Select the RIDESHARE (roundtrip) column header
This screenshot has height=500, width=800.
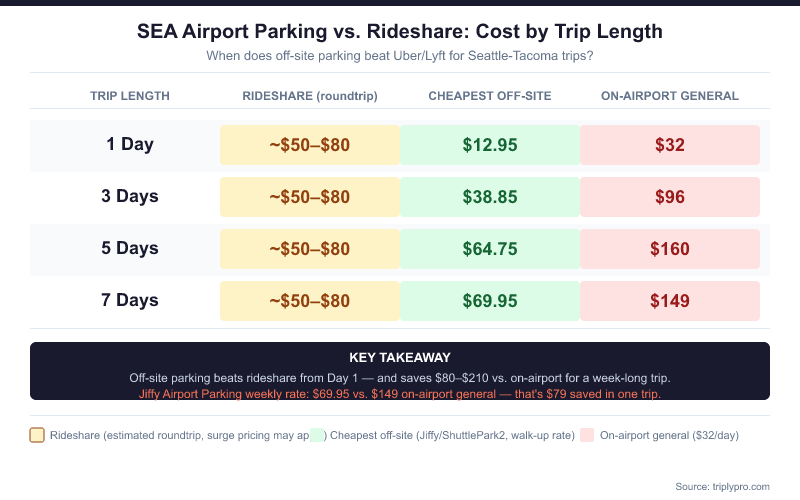tap(310, 96)
